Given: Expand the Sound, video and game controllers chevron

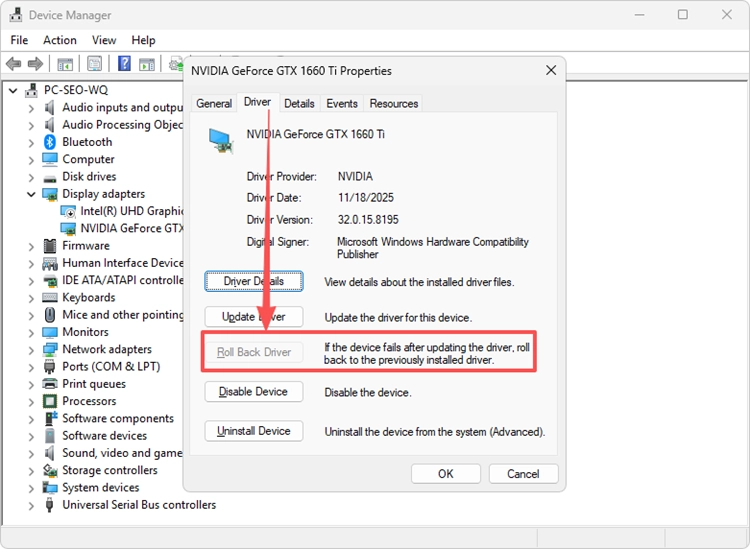Looking at the screenshot, I should pos(31,453).
